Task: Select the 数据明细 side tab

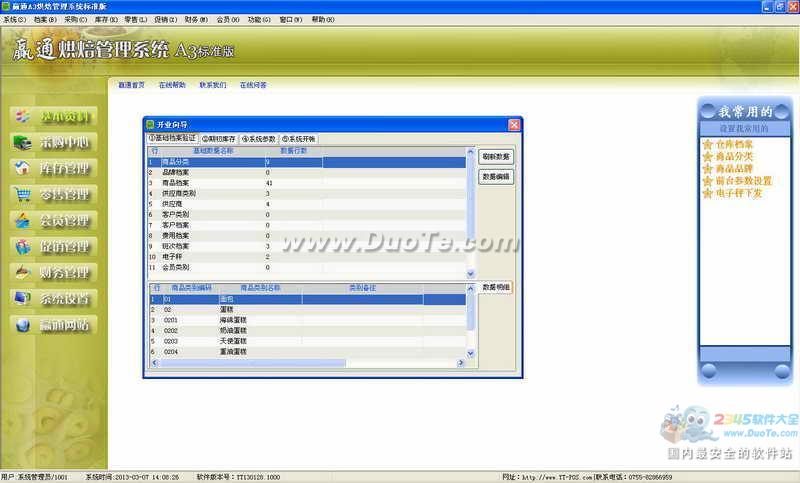Action: tap(495, 287)
